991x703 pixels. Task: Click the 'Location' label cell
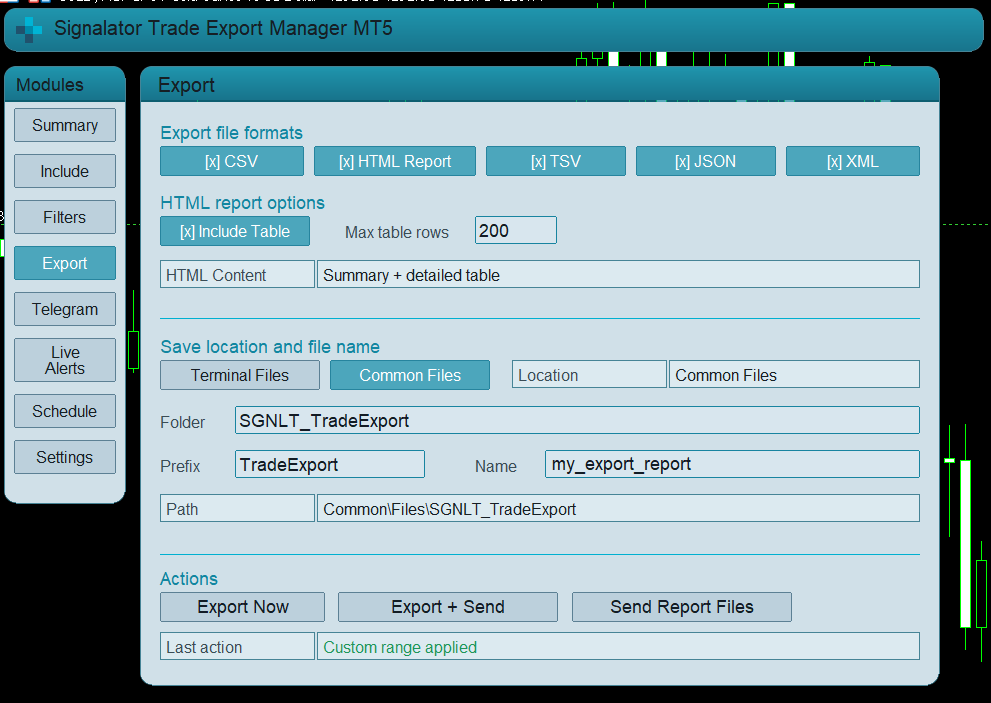pyautogui.click(x=590, y=374)
